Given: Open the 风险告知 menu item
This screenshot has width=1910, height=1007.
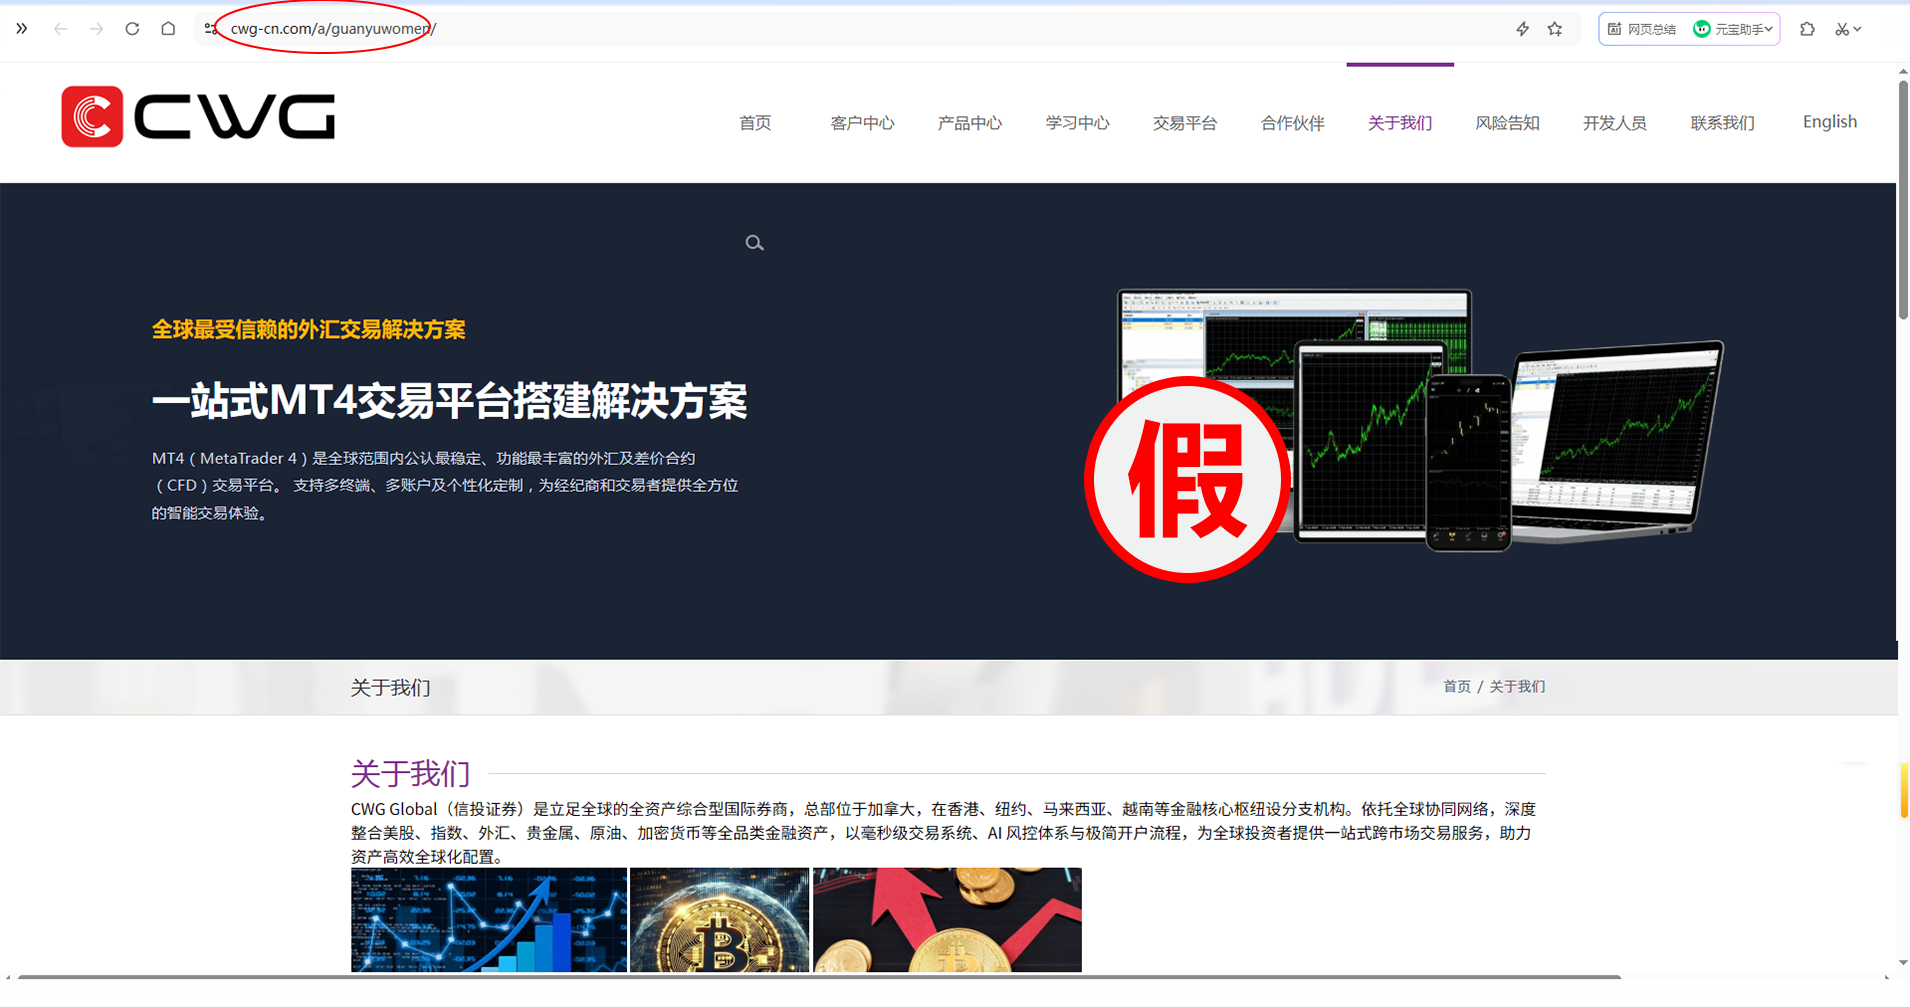Looking at the screenshot, I should [1507, 123].
